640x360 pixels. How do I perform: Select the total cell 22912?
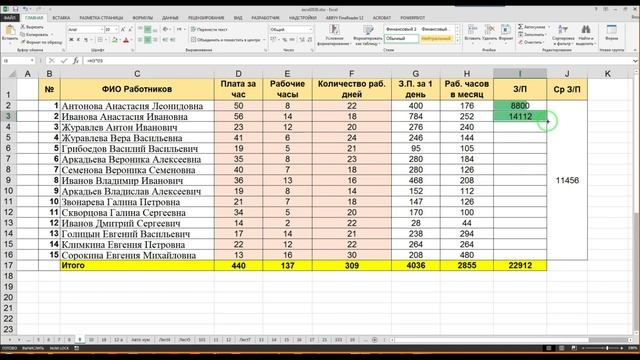[520, 265]
